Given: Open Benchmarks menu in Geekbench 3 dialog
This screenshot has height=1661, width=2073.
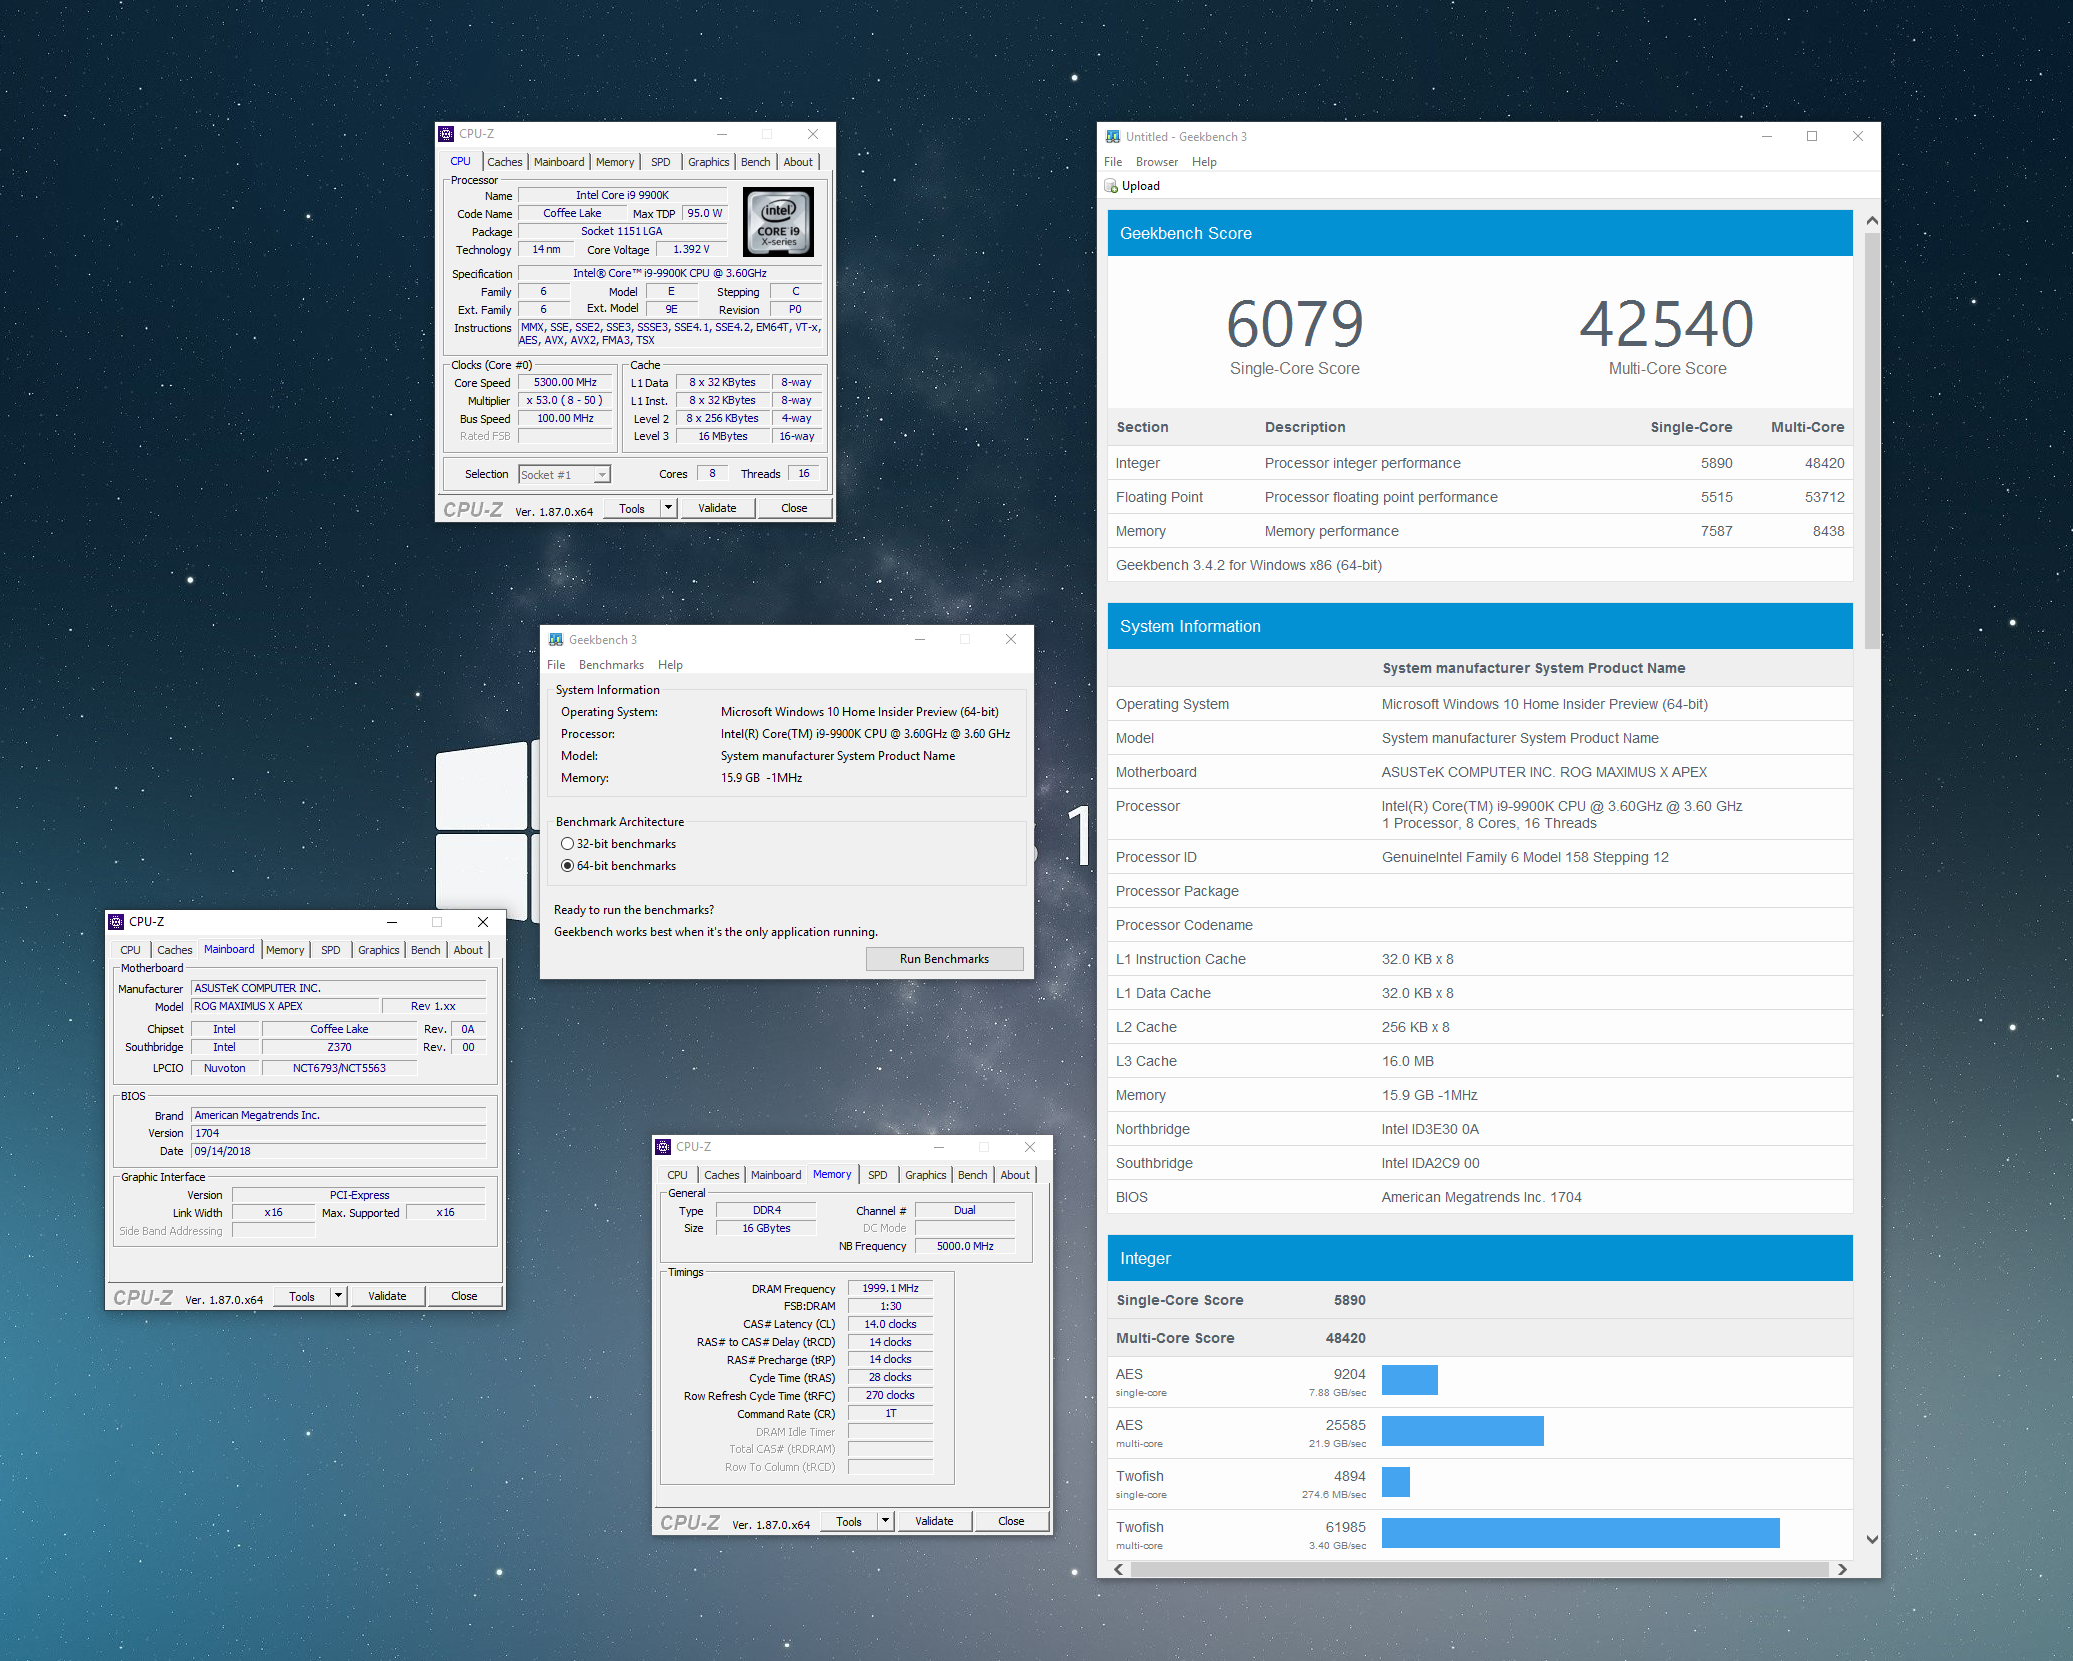Looking at the screenshot, I should coord(611,665).
